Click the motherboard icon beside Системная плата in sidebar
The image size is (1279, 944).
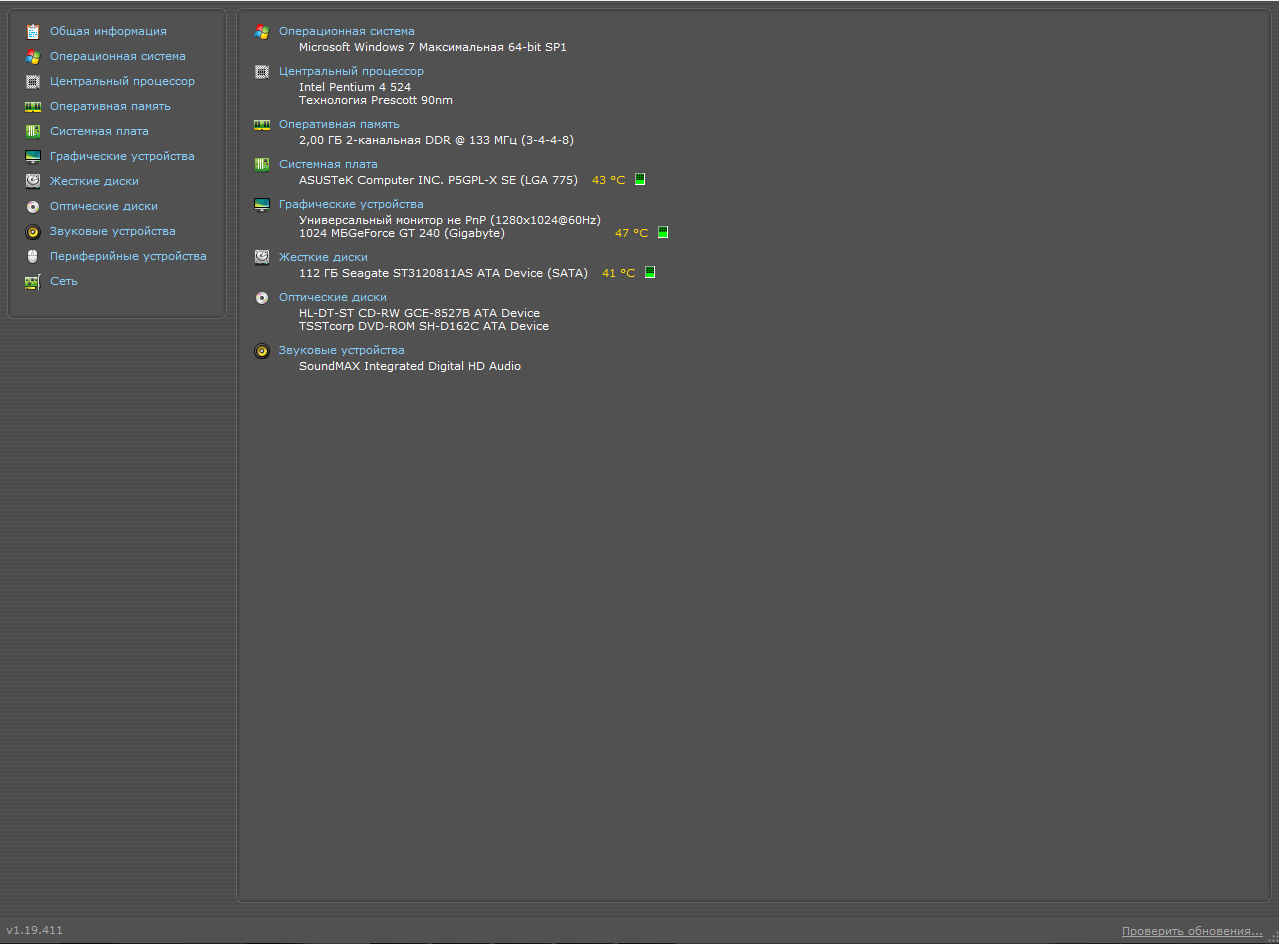(x=33, y=131)
